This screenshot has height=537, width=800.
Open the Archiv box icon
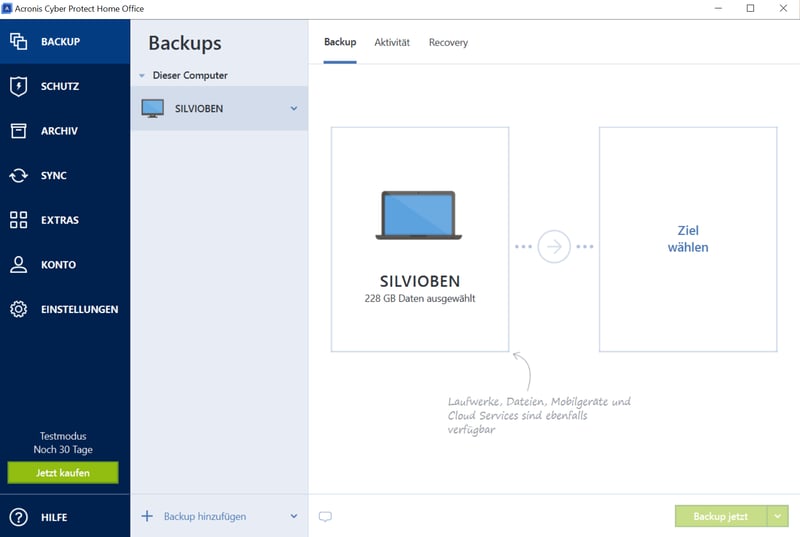[x=18, y=131]
